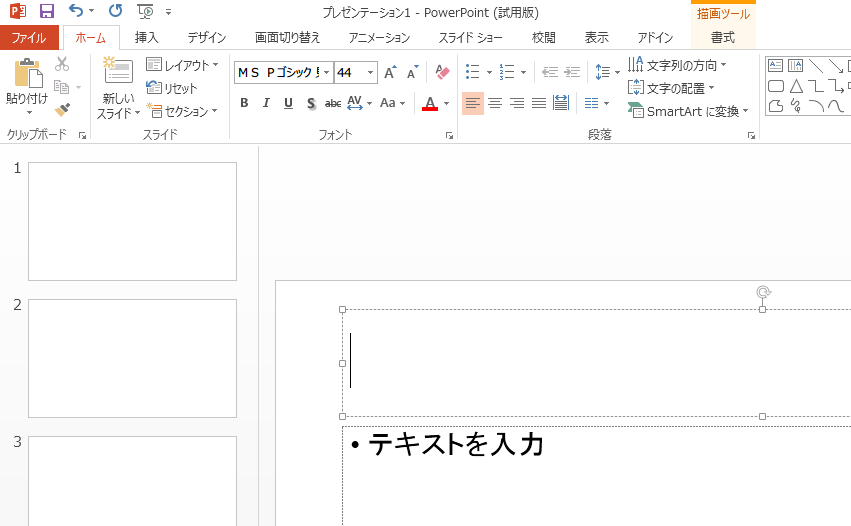The height and width of the screenshot is (526, 851).
Task: Select the text box shape icon
Action: 776,66
